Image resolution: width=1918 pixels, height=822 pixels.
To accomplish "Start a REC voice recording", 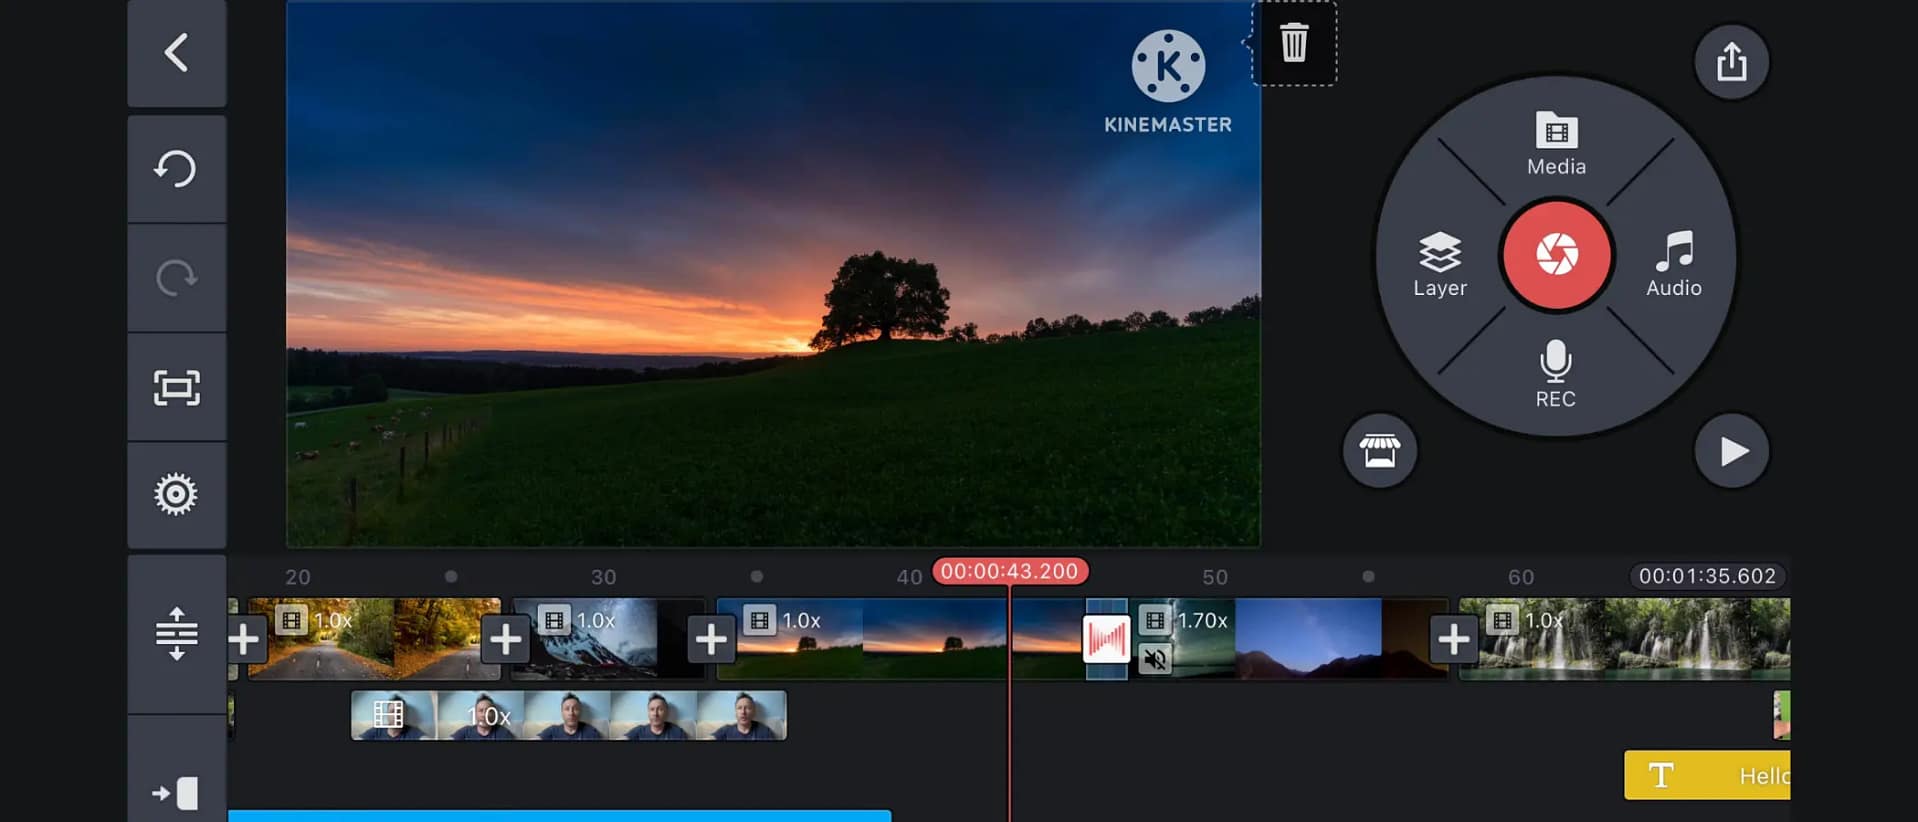I will click(1555, 374).
